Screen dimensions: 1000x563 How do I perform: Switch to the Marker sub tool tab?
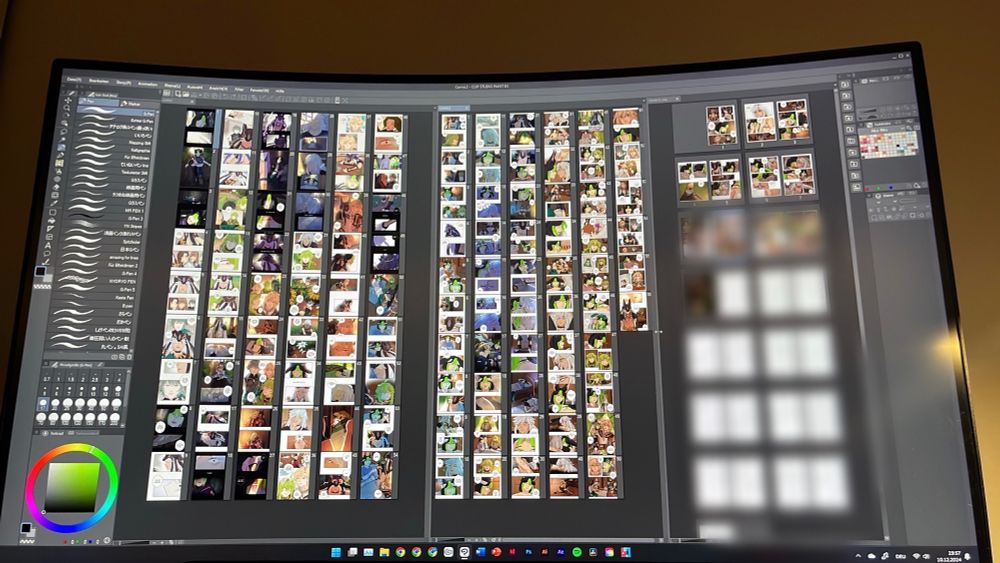tap(138, 104)
